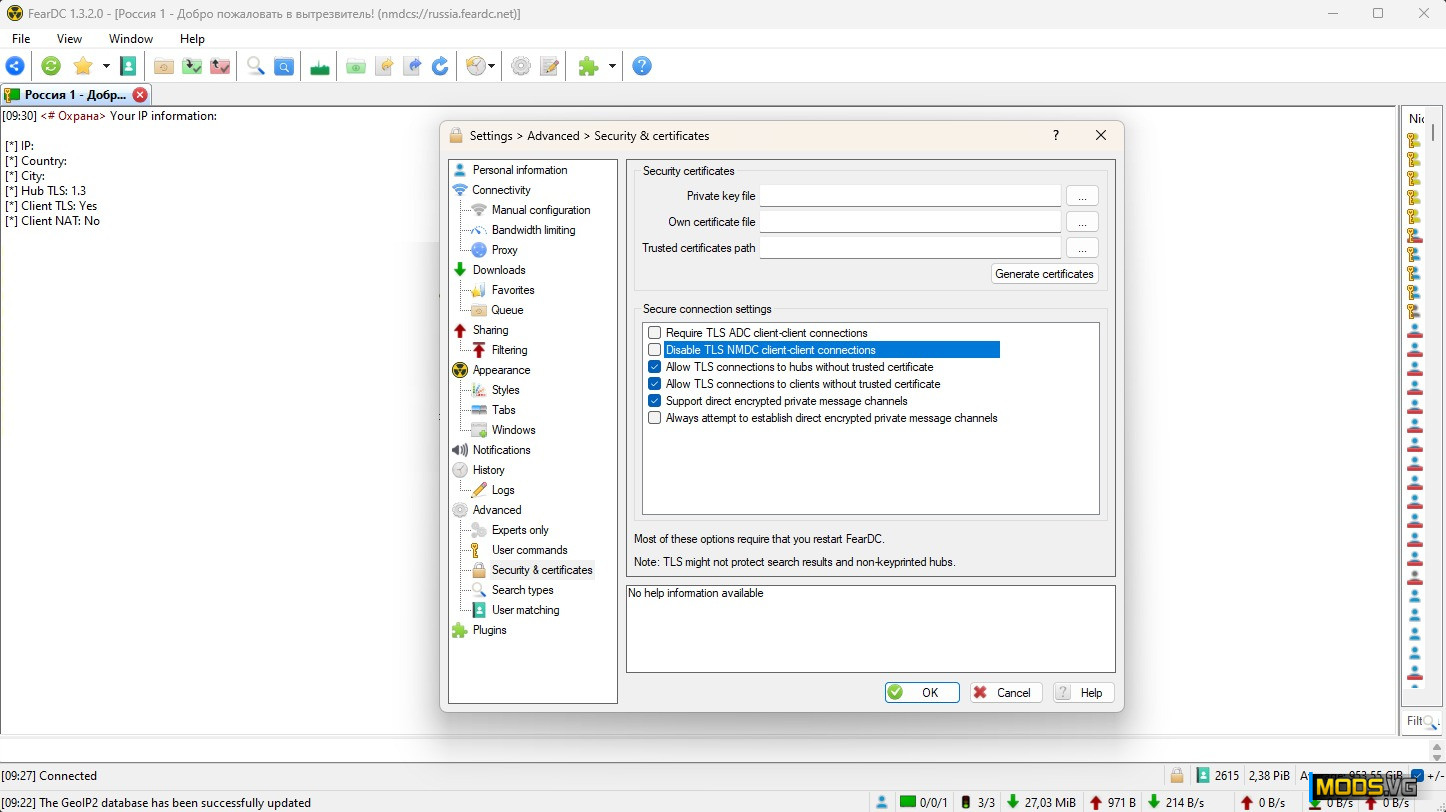
Task: Select User commands in the settings tree
Action: click(529, 550)
